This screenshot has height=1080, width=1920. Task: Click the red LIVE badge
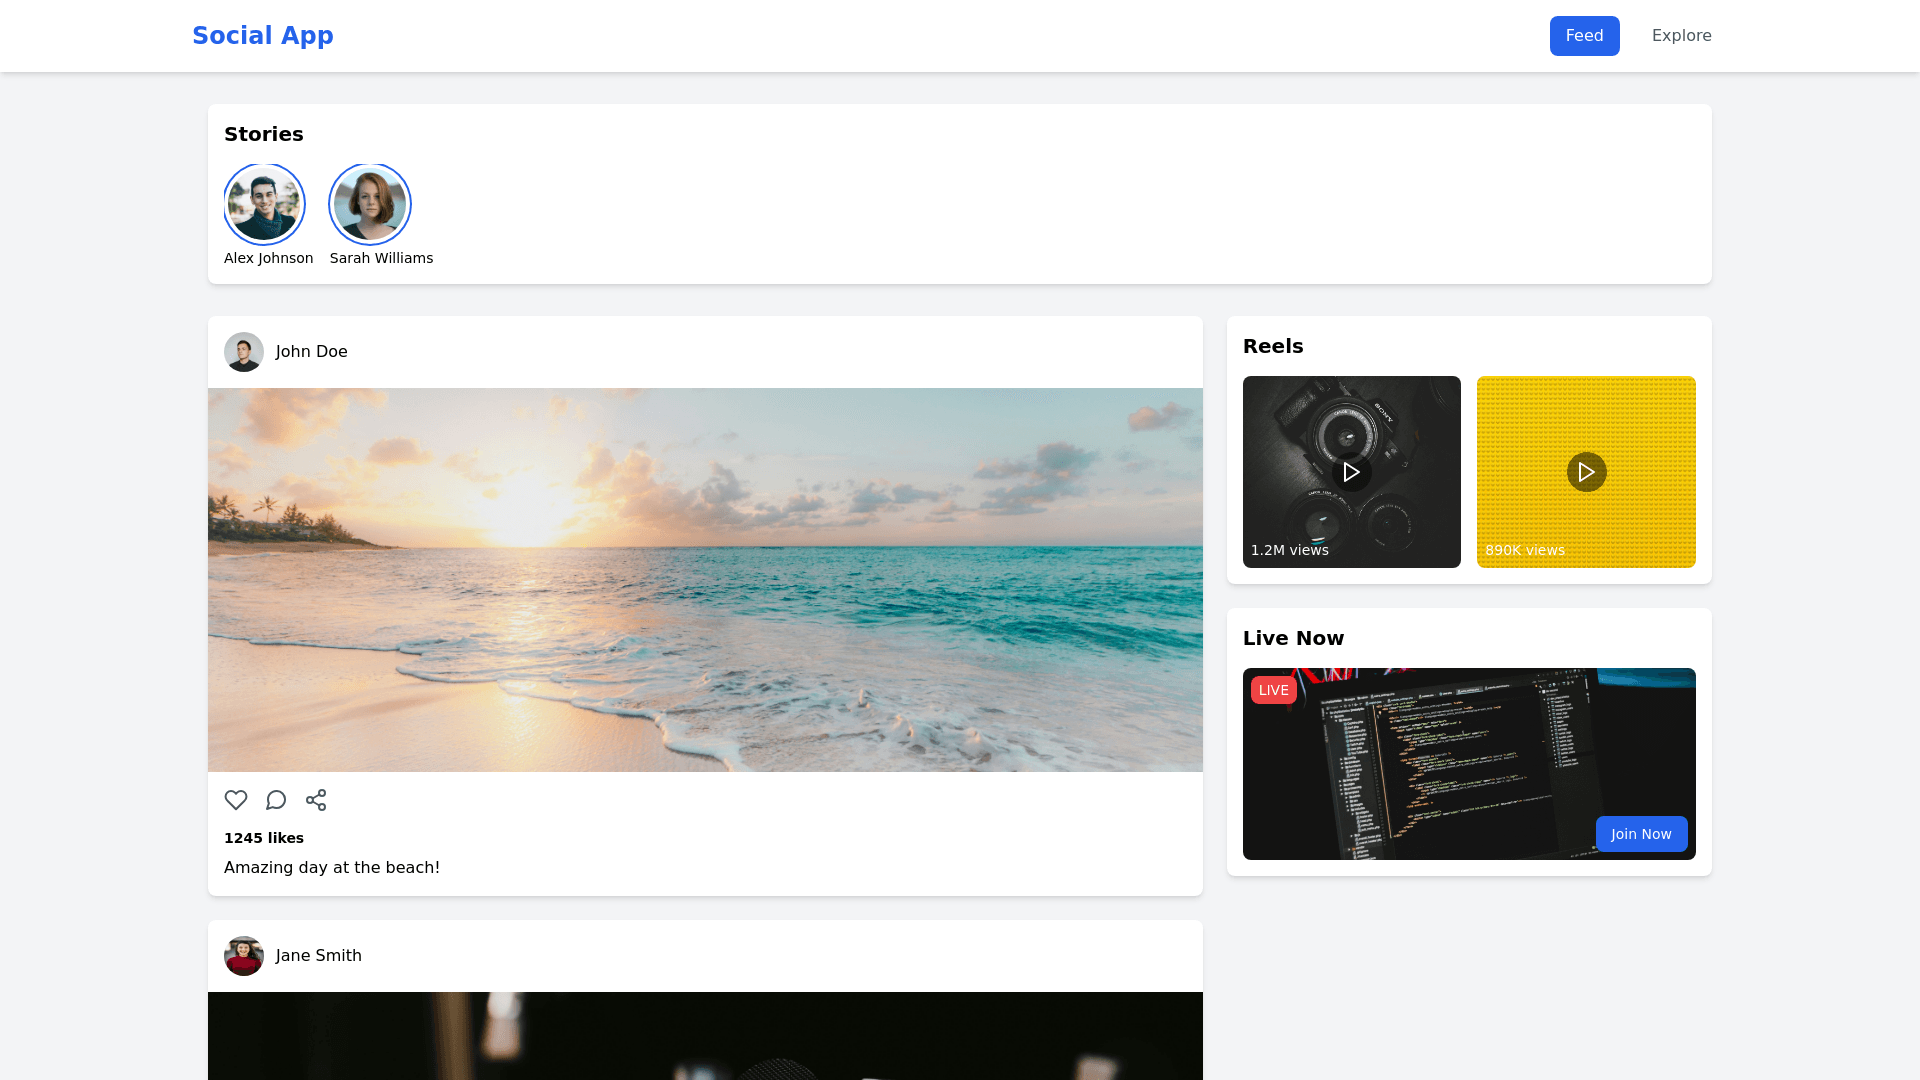click(x=1273, y=690)
